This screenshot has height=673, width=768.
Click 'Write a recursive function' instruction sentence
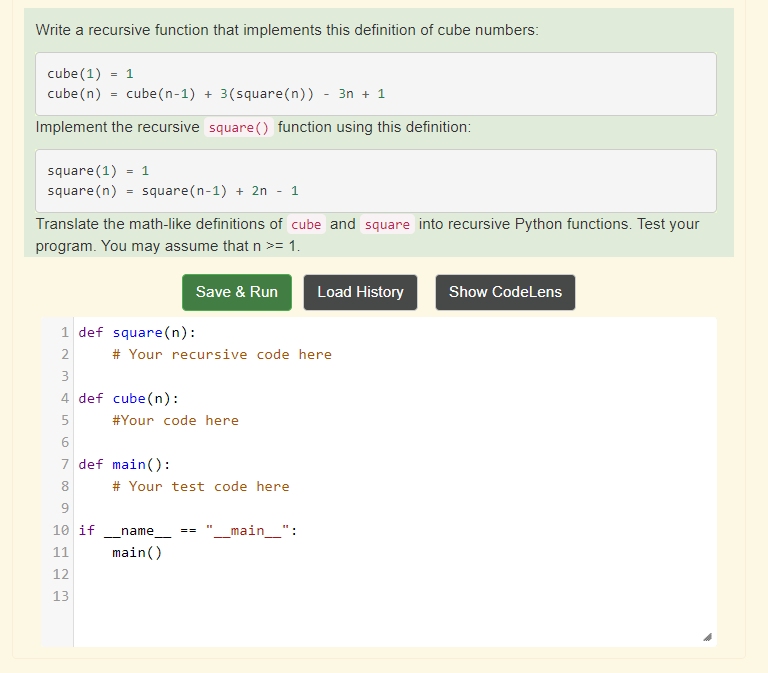(287, 30)
